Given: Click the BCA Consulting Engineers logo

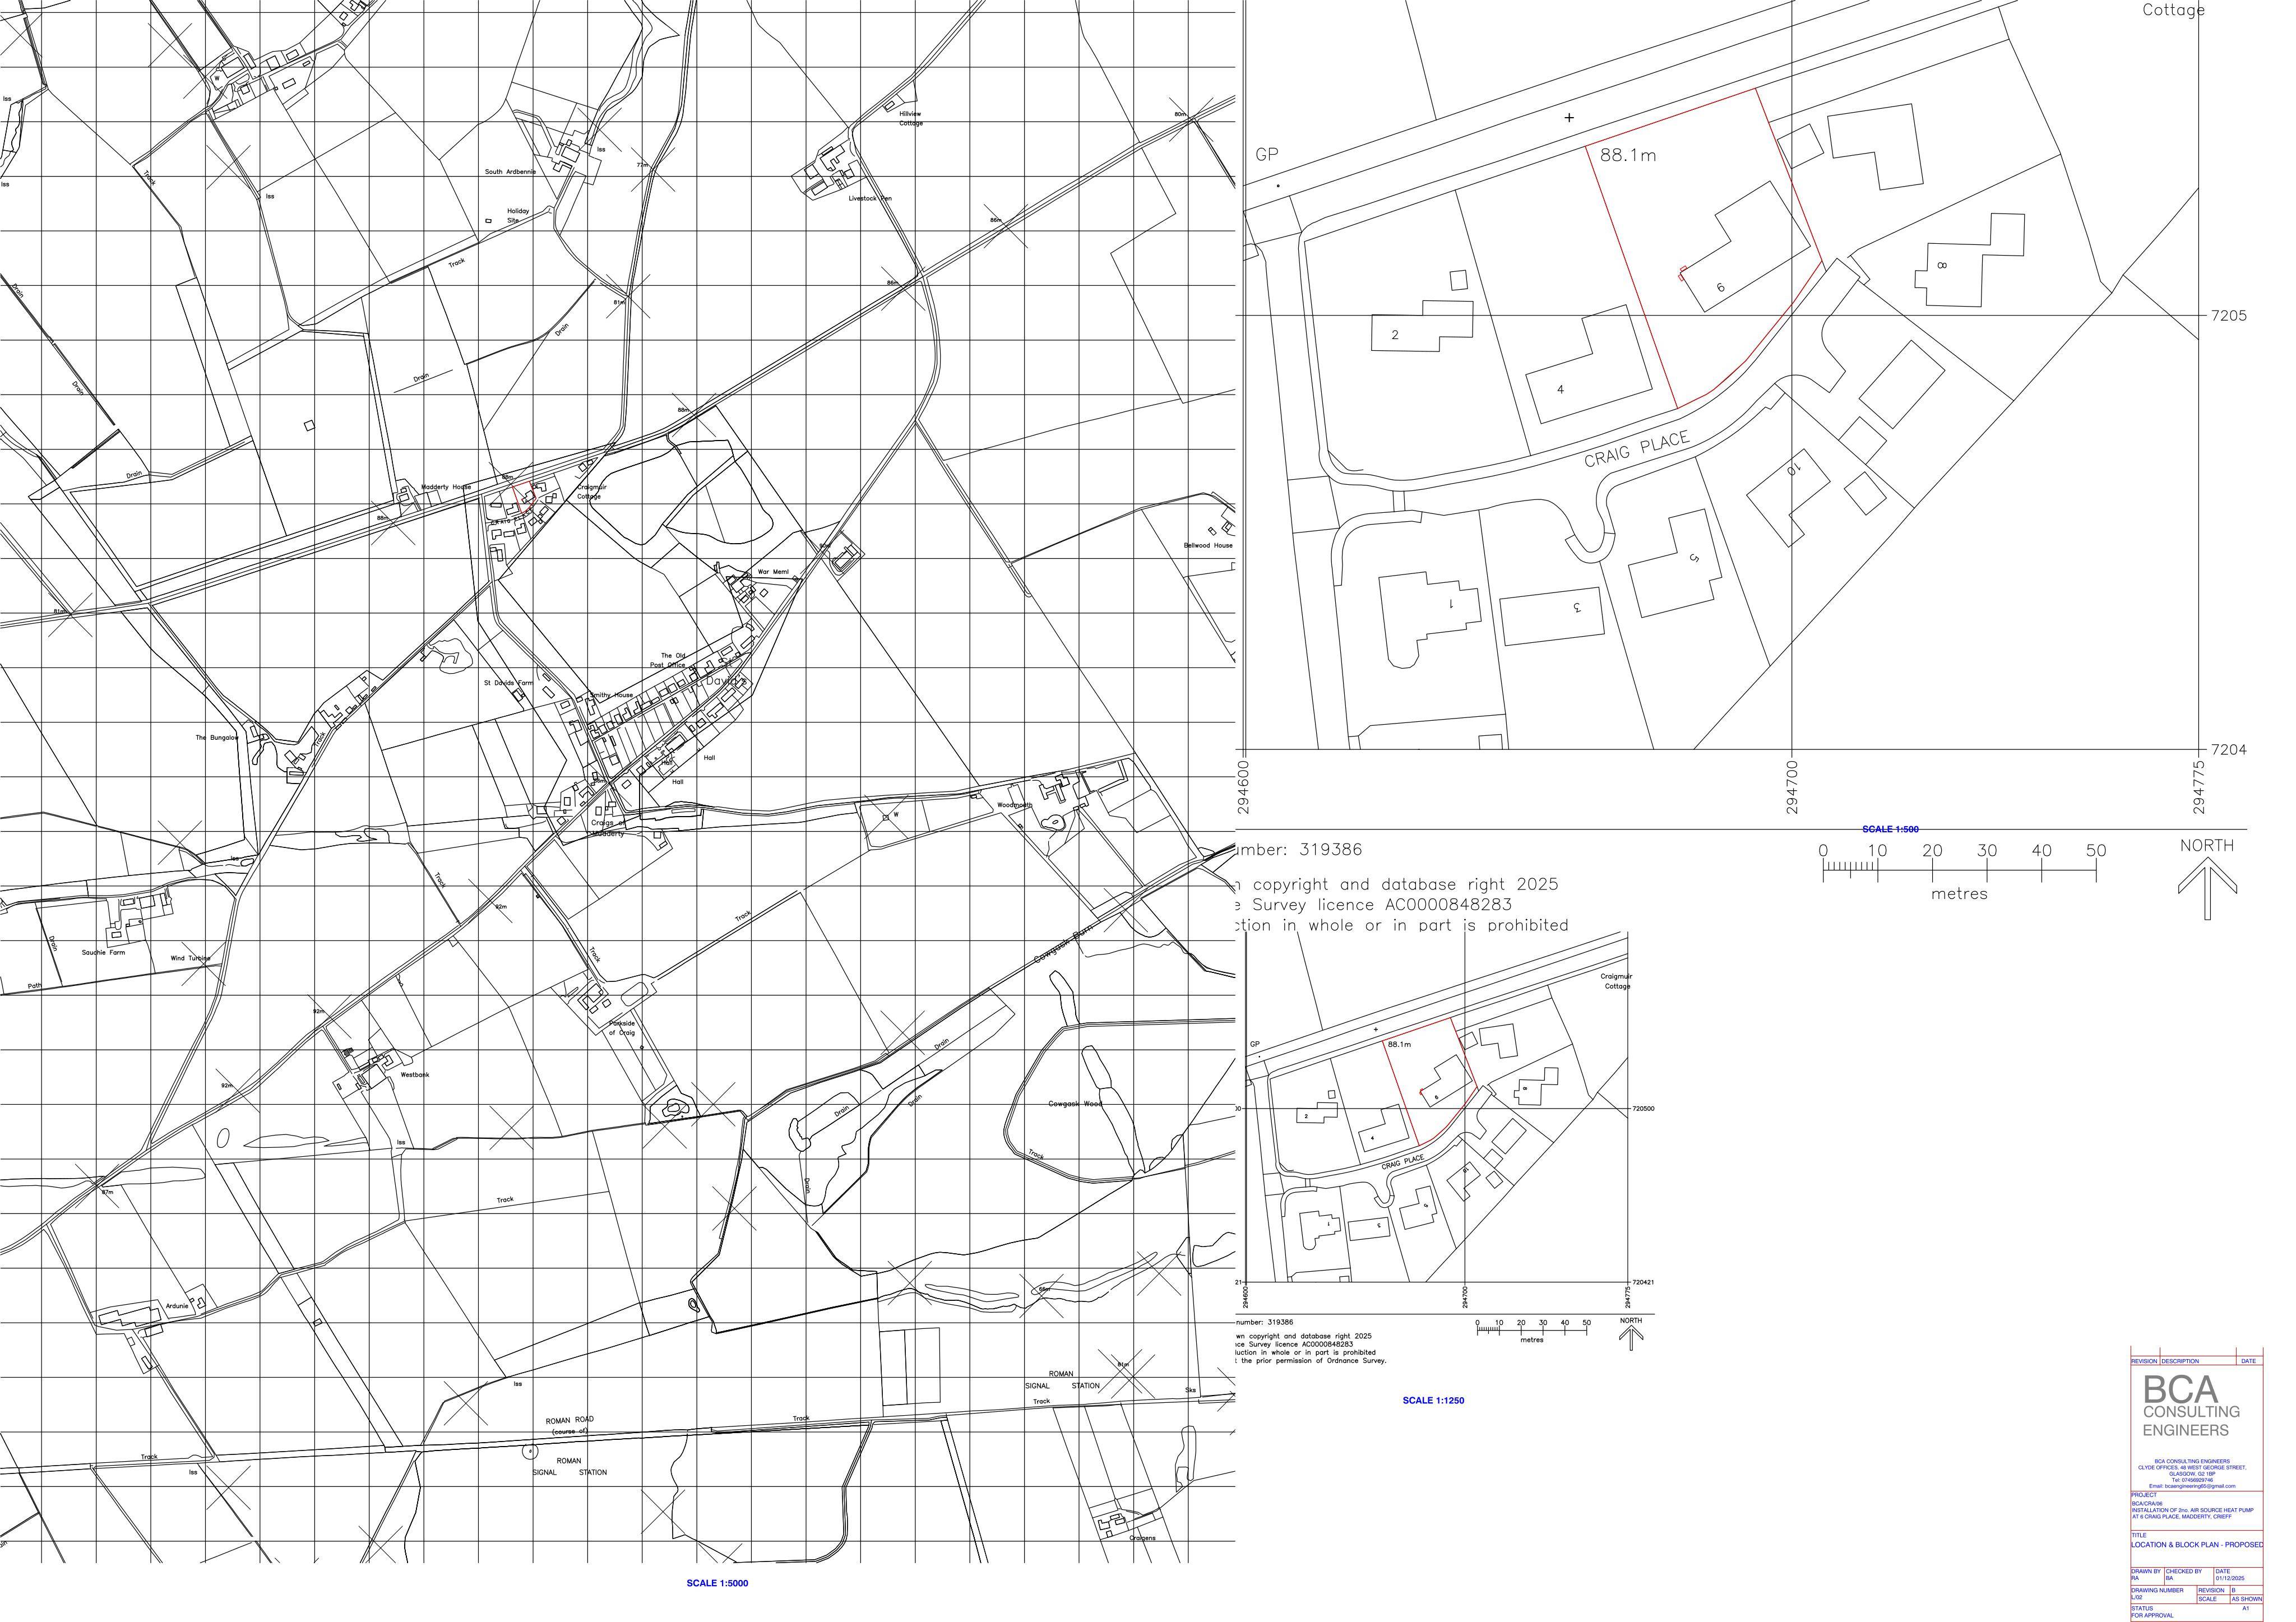Looking at the screenshot, I should coord(2192,1405).
